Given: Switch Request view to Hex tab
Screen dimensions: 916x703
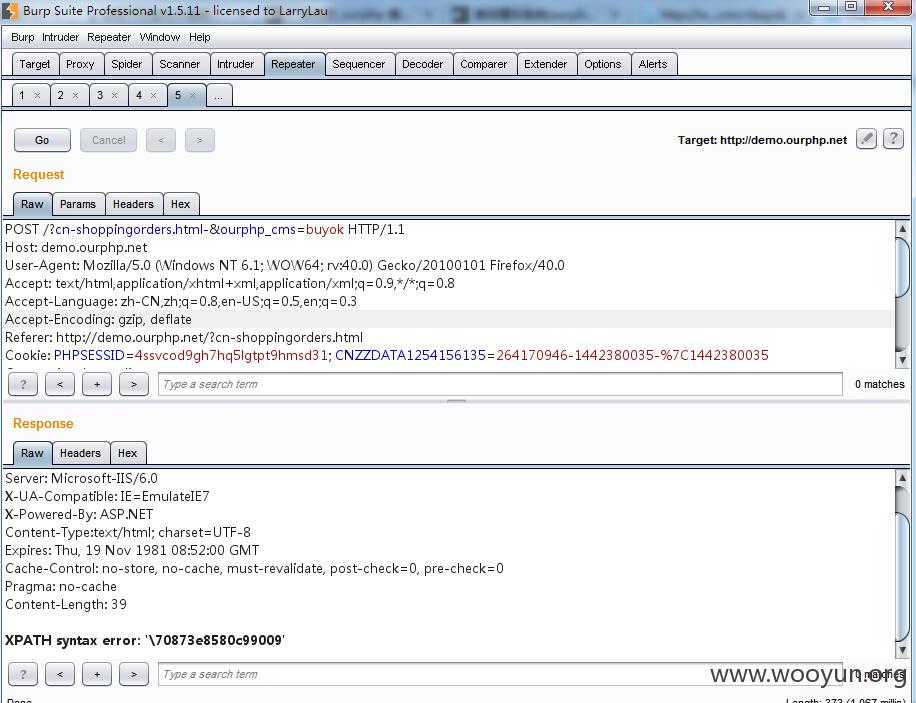Looking at the screenshot, I should click(x=181, y=205).
